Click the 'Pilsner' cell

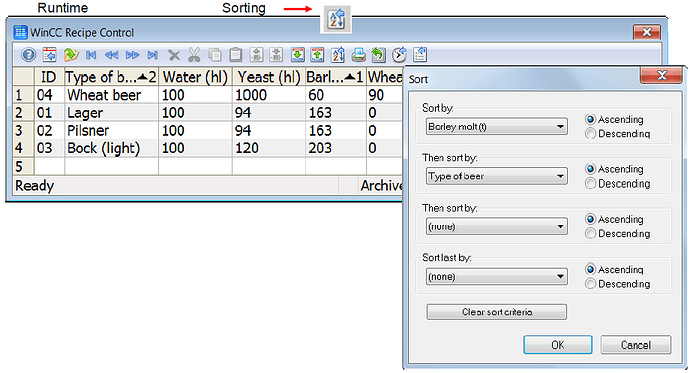click(x=111, y=131)
